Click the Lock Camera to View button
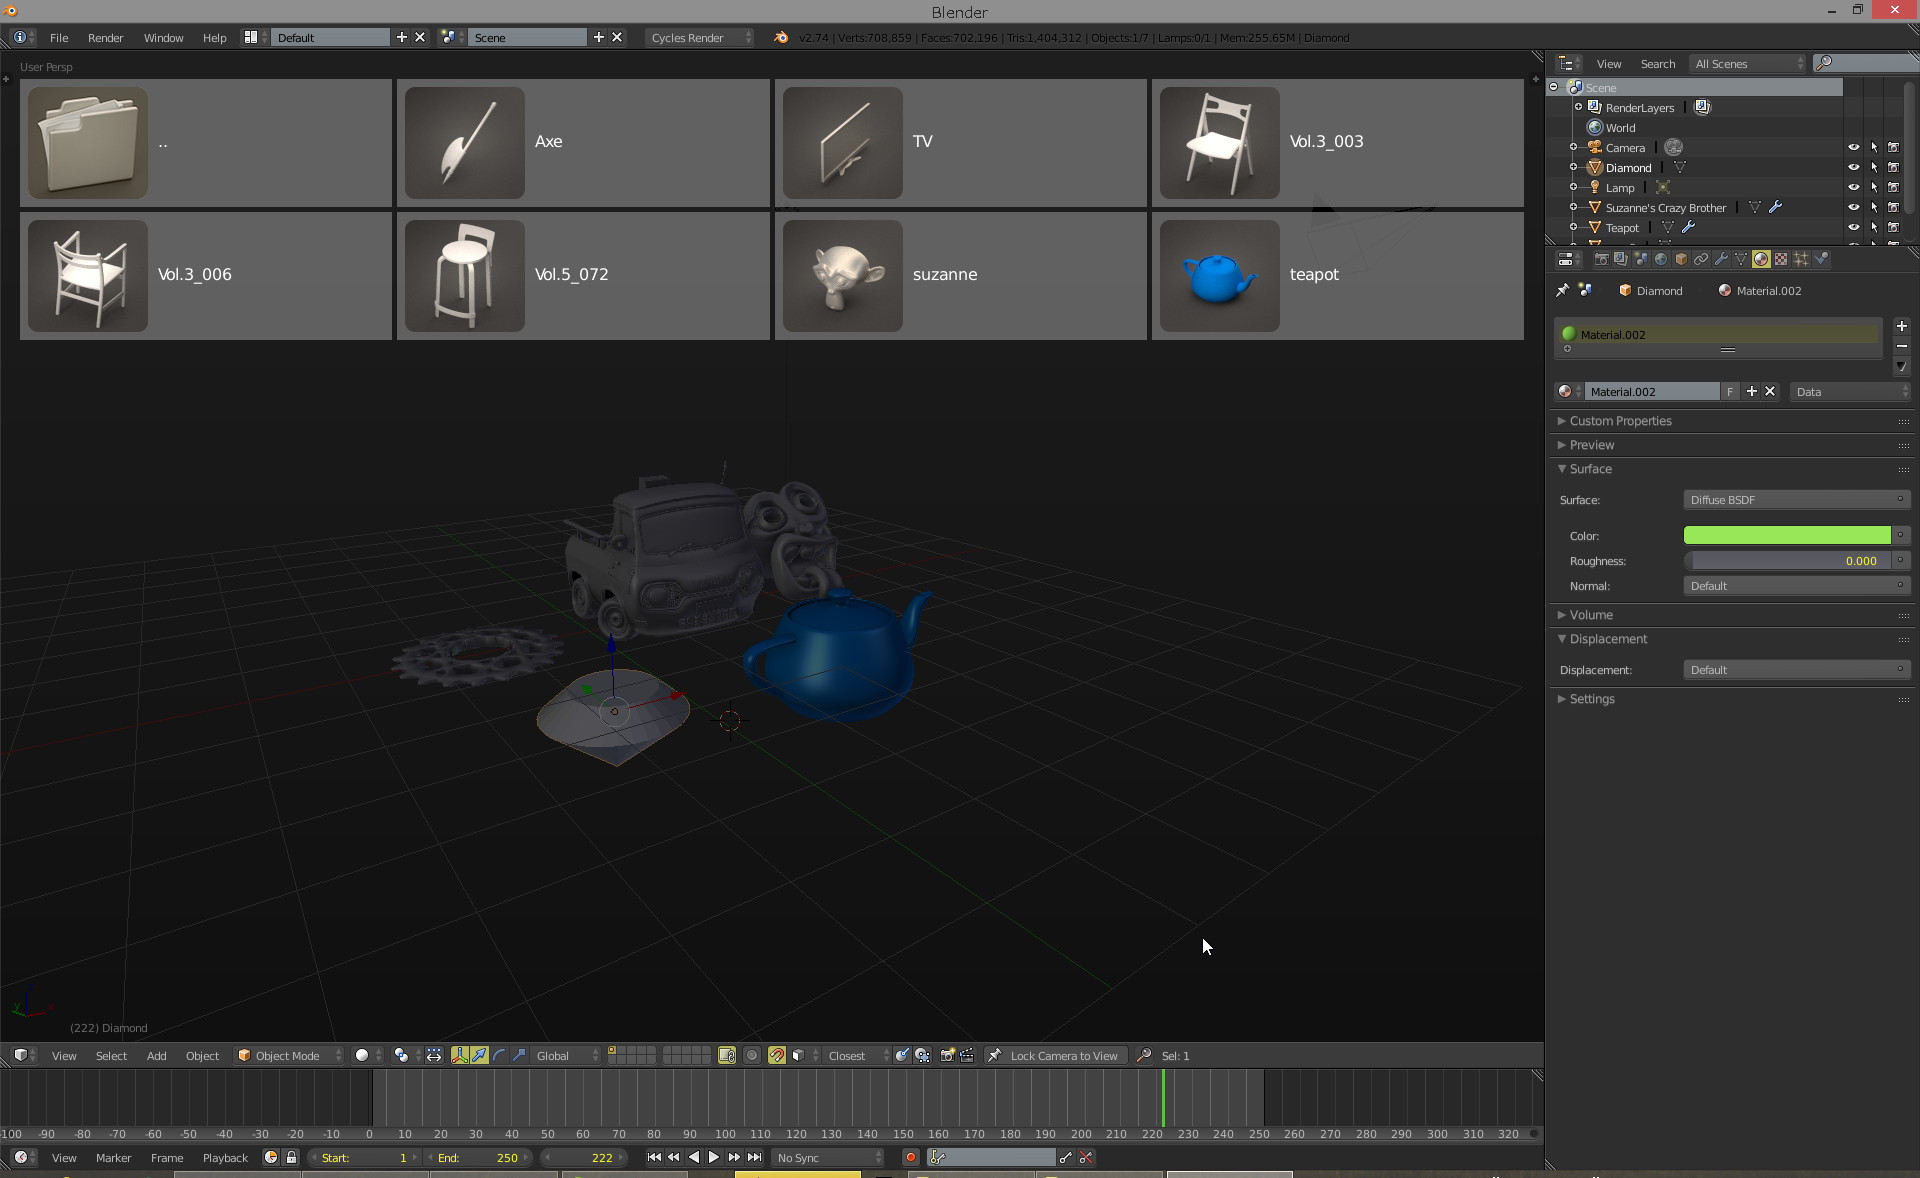Viewport: 1920px width, 1178px height. [x=1058, y=1055]
